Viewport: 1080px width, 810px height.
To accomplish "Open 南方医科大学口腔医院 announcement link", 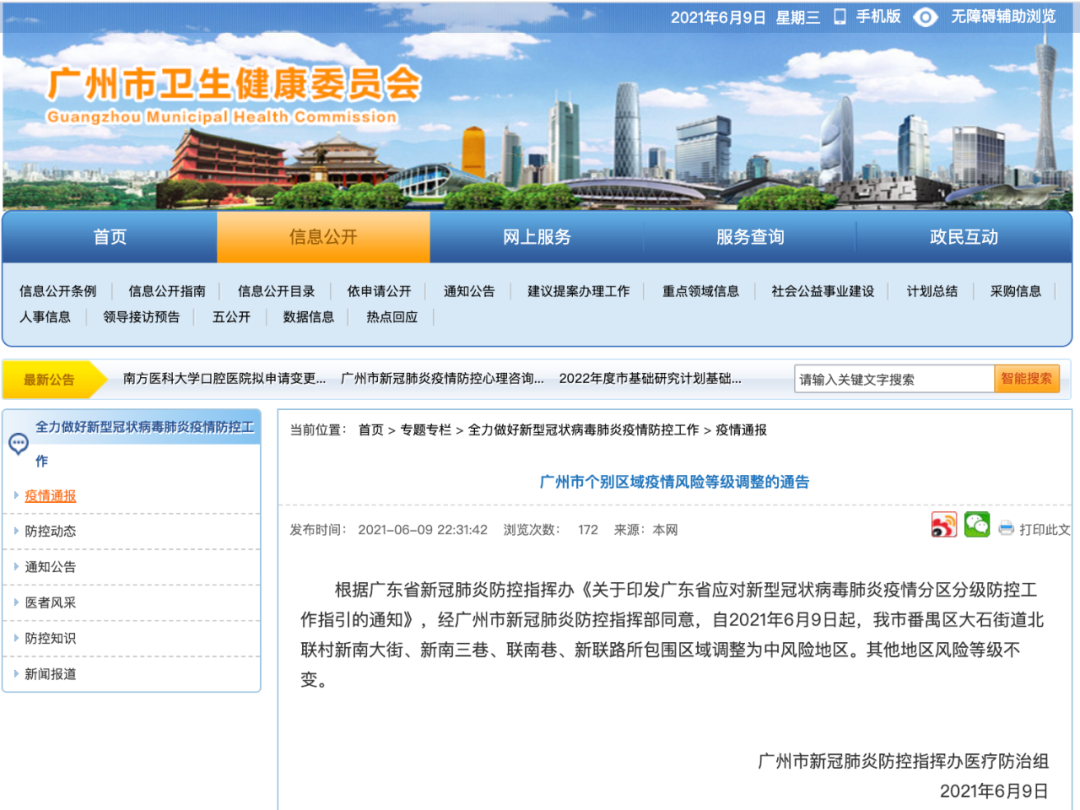I will [225, 379].
